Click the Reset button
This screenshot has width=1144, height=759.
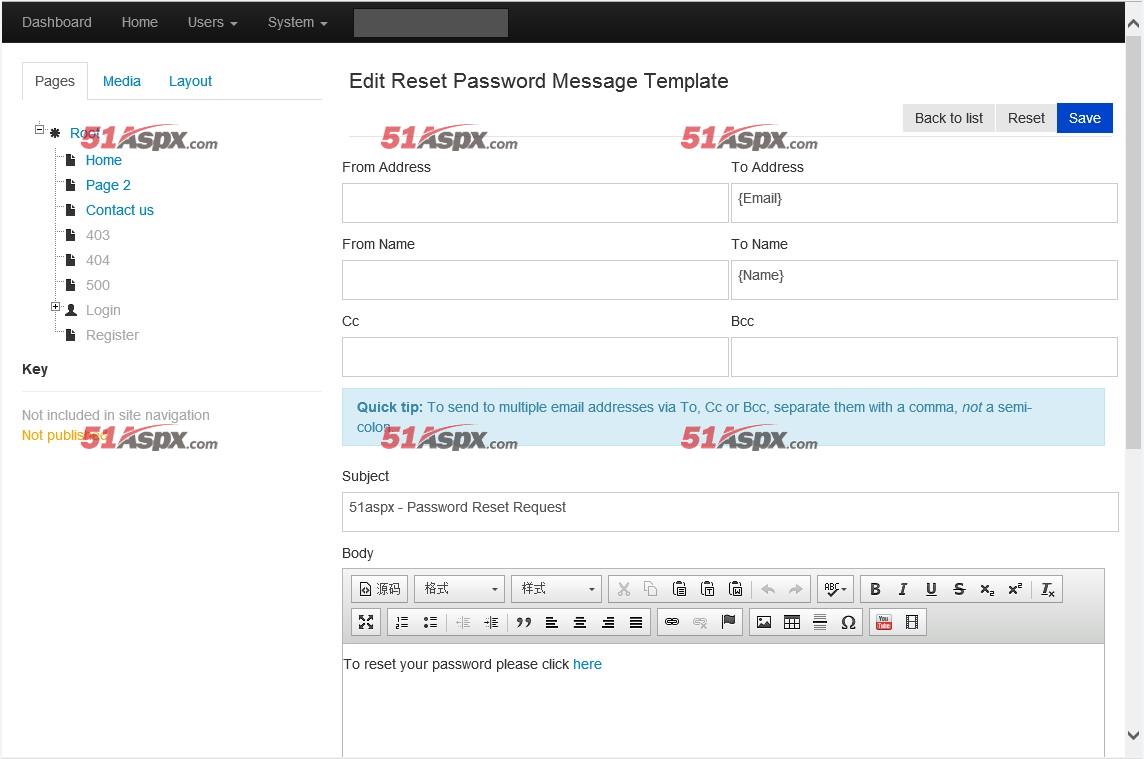[x=1026, y=118]
